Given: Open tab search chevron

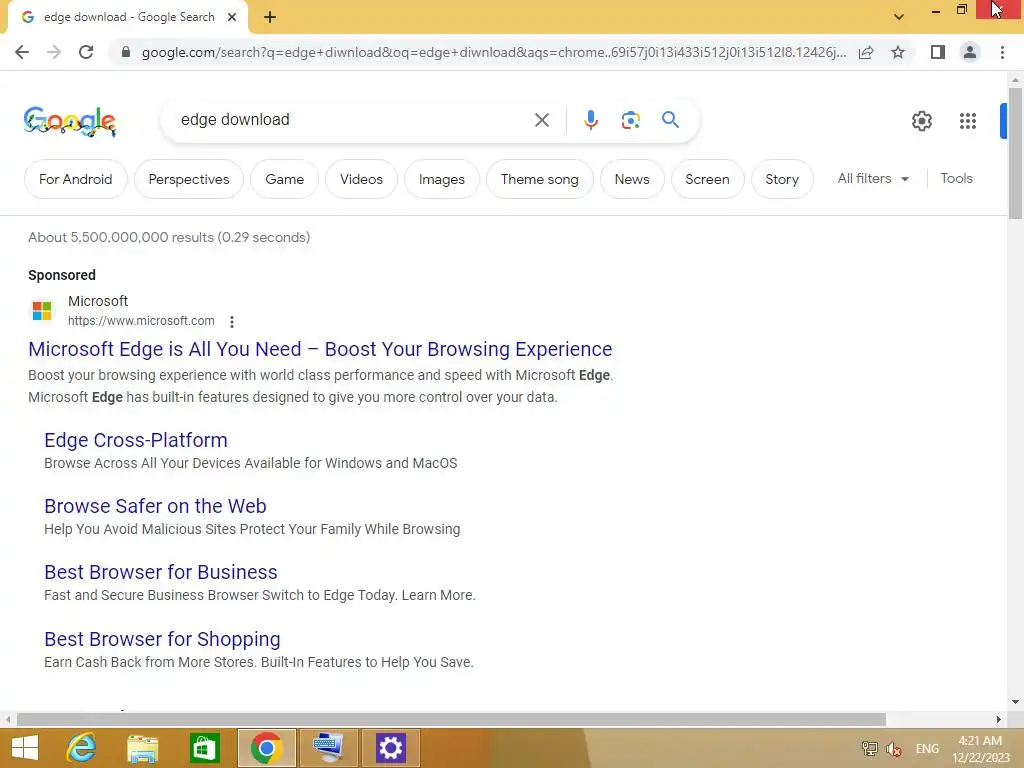Looking at the screenshot, I should (899, 17).
